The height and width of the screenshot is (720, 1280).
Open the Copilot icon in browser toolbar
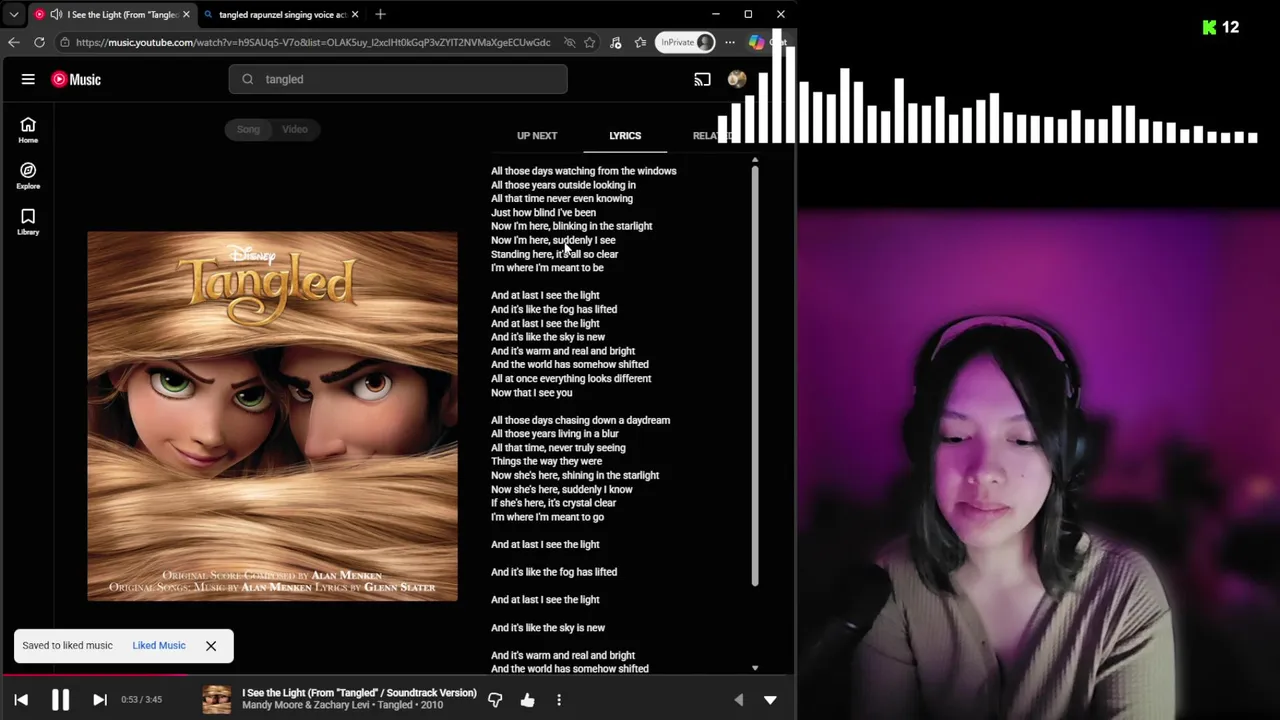coord(757,42)
